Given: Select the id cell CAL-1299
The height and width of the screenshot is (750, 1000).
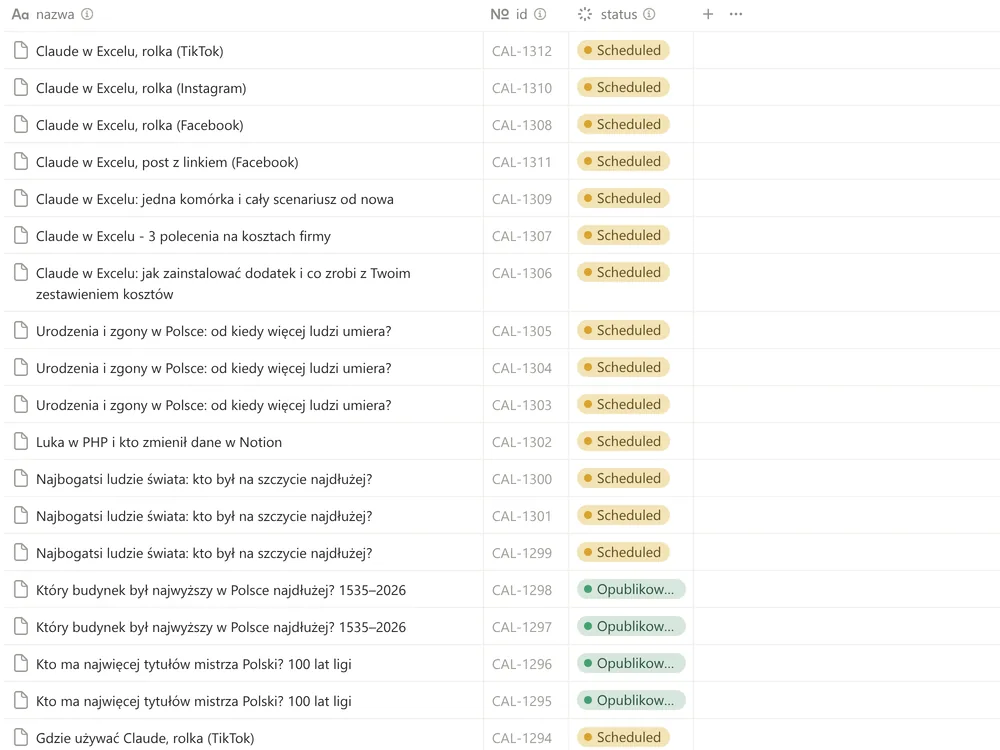Looking at the screenshot, I should 522,553.
